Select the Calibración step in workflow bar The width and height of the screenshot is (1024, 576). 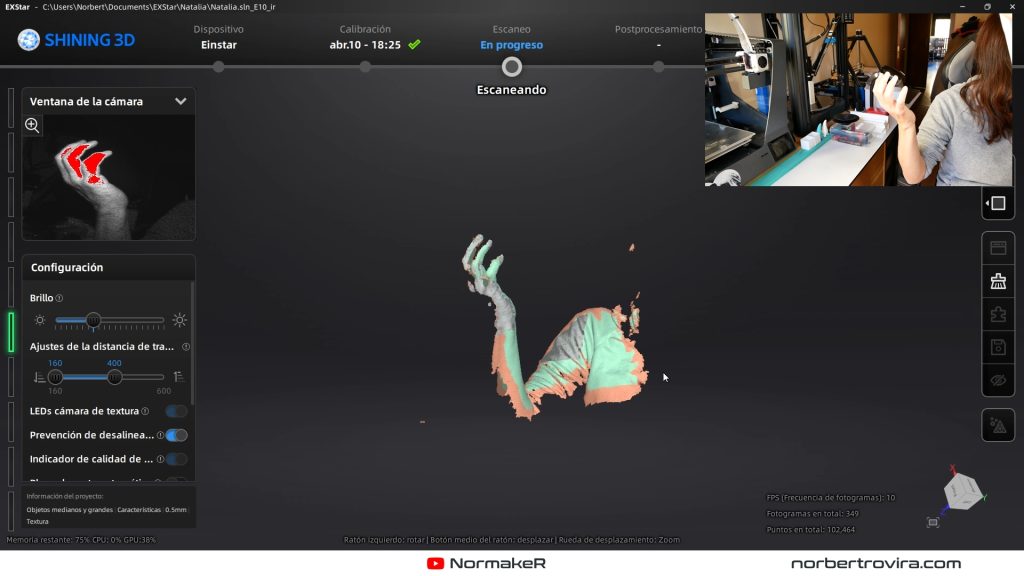[365, 66]
